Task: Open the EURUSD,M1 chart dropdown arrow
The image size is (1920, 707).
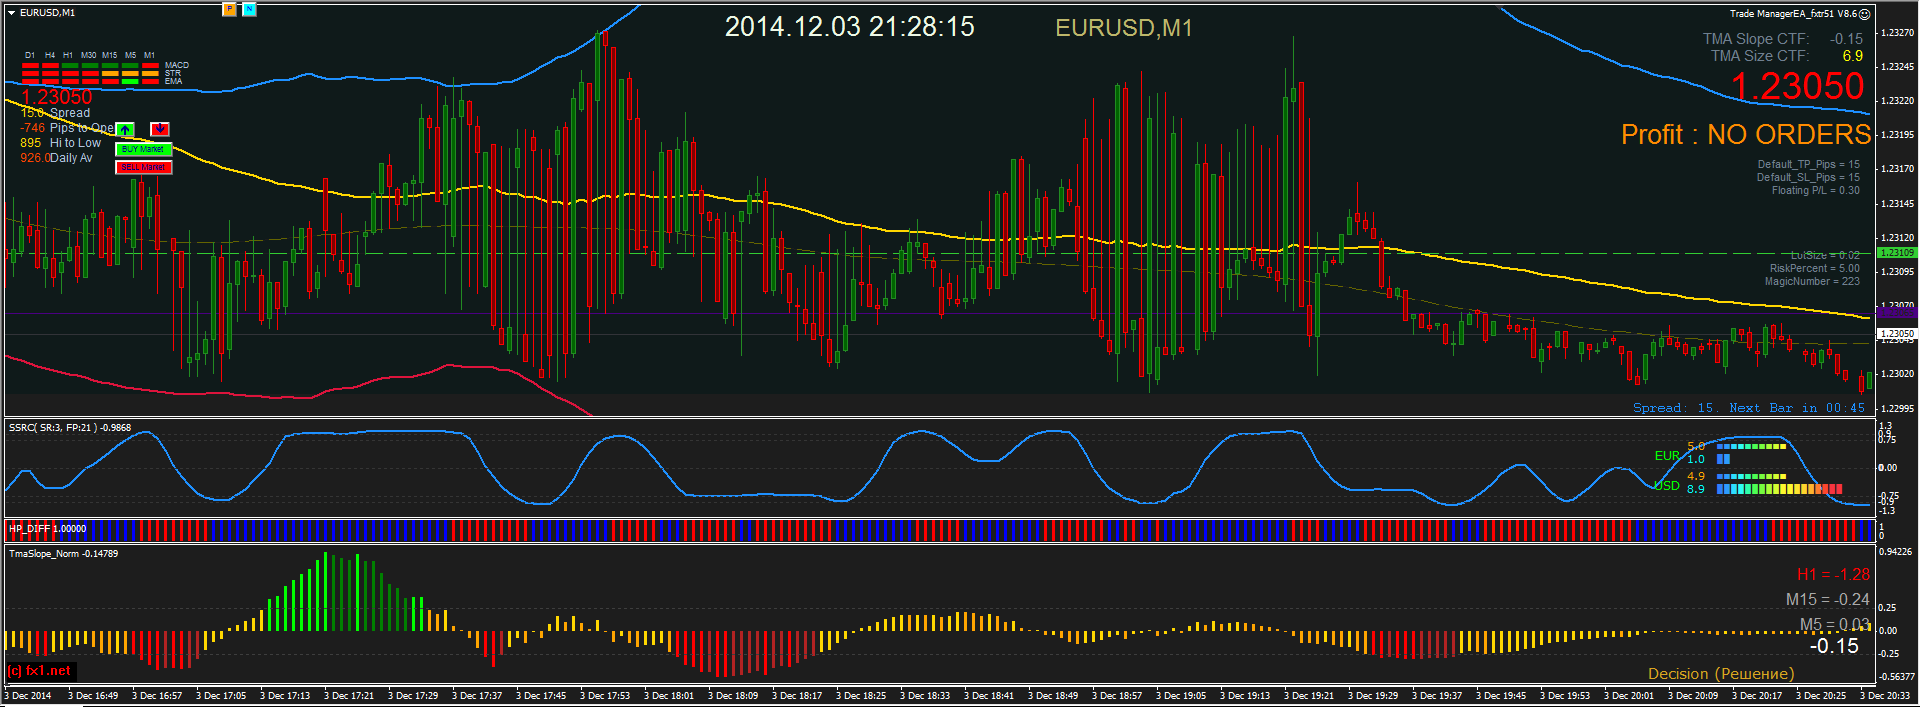Action: [x=12, y=13]
